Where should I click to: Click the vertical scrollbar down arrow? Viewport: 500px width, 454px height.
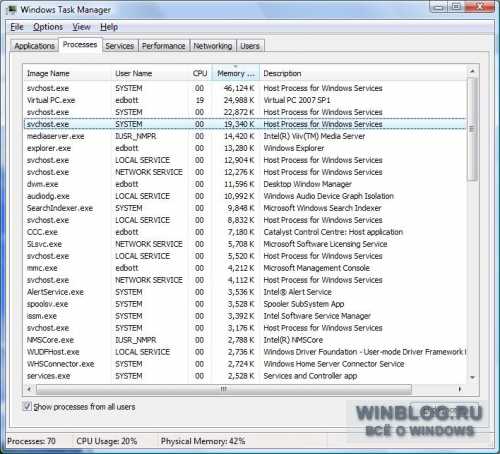click(x=472, y=377)
